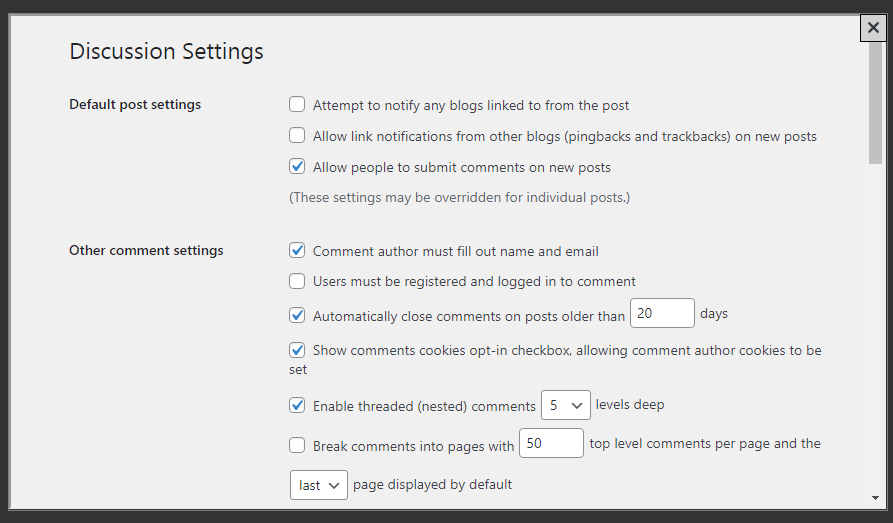Image resolution: width=893 pixels, height=523 pixels.
Task: Toggle comment author must fill name and email
Action: pyautogui.click(x=297, y=251)
